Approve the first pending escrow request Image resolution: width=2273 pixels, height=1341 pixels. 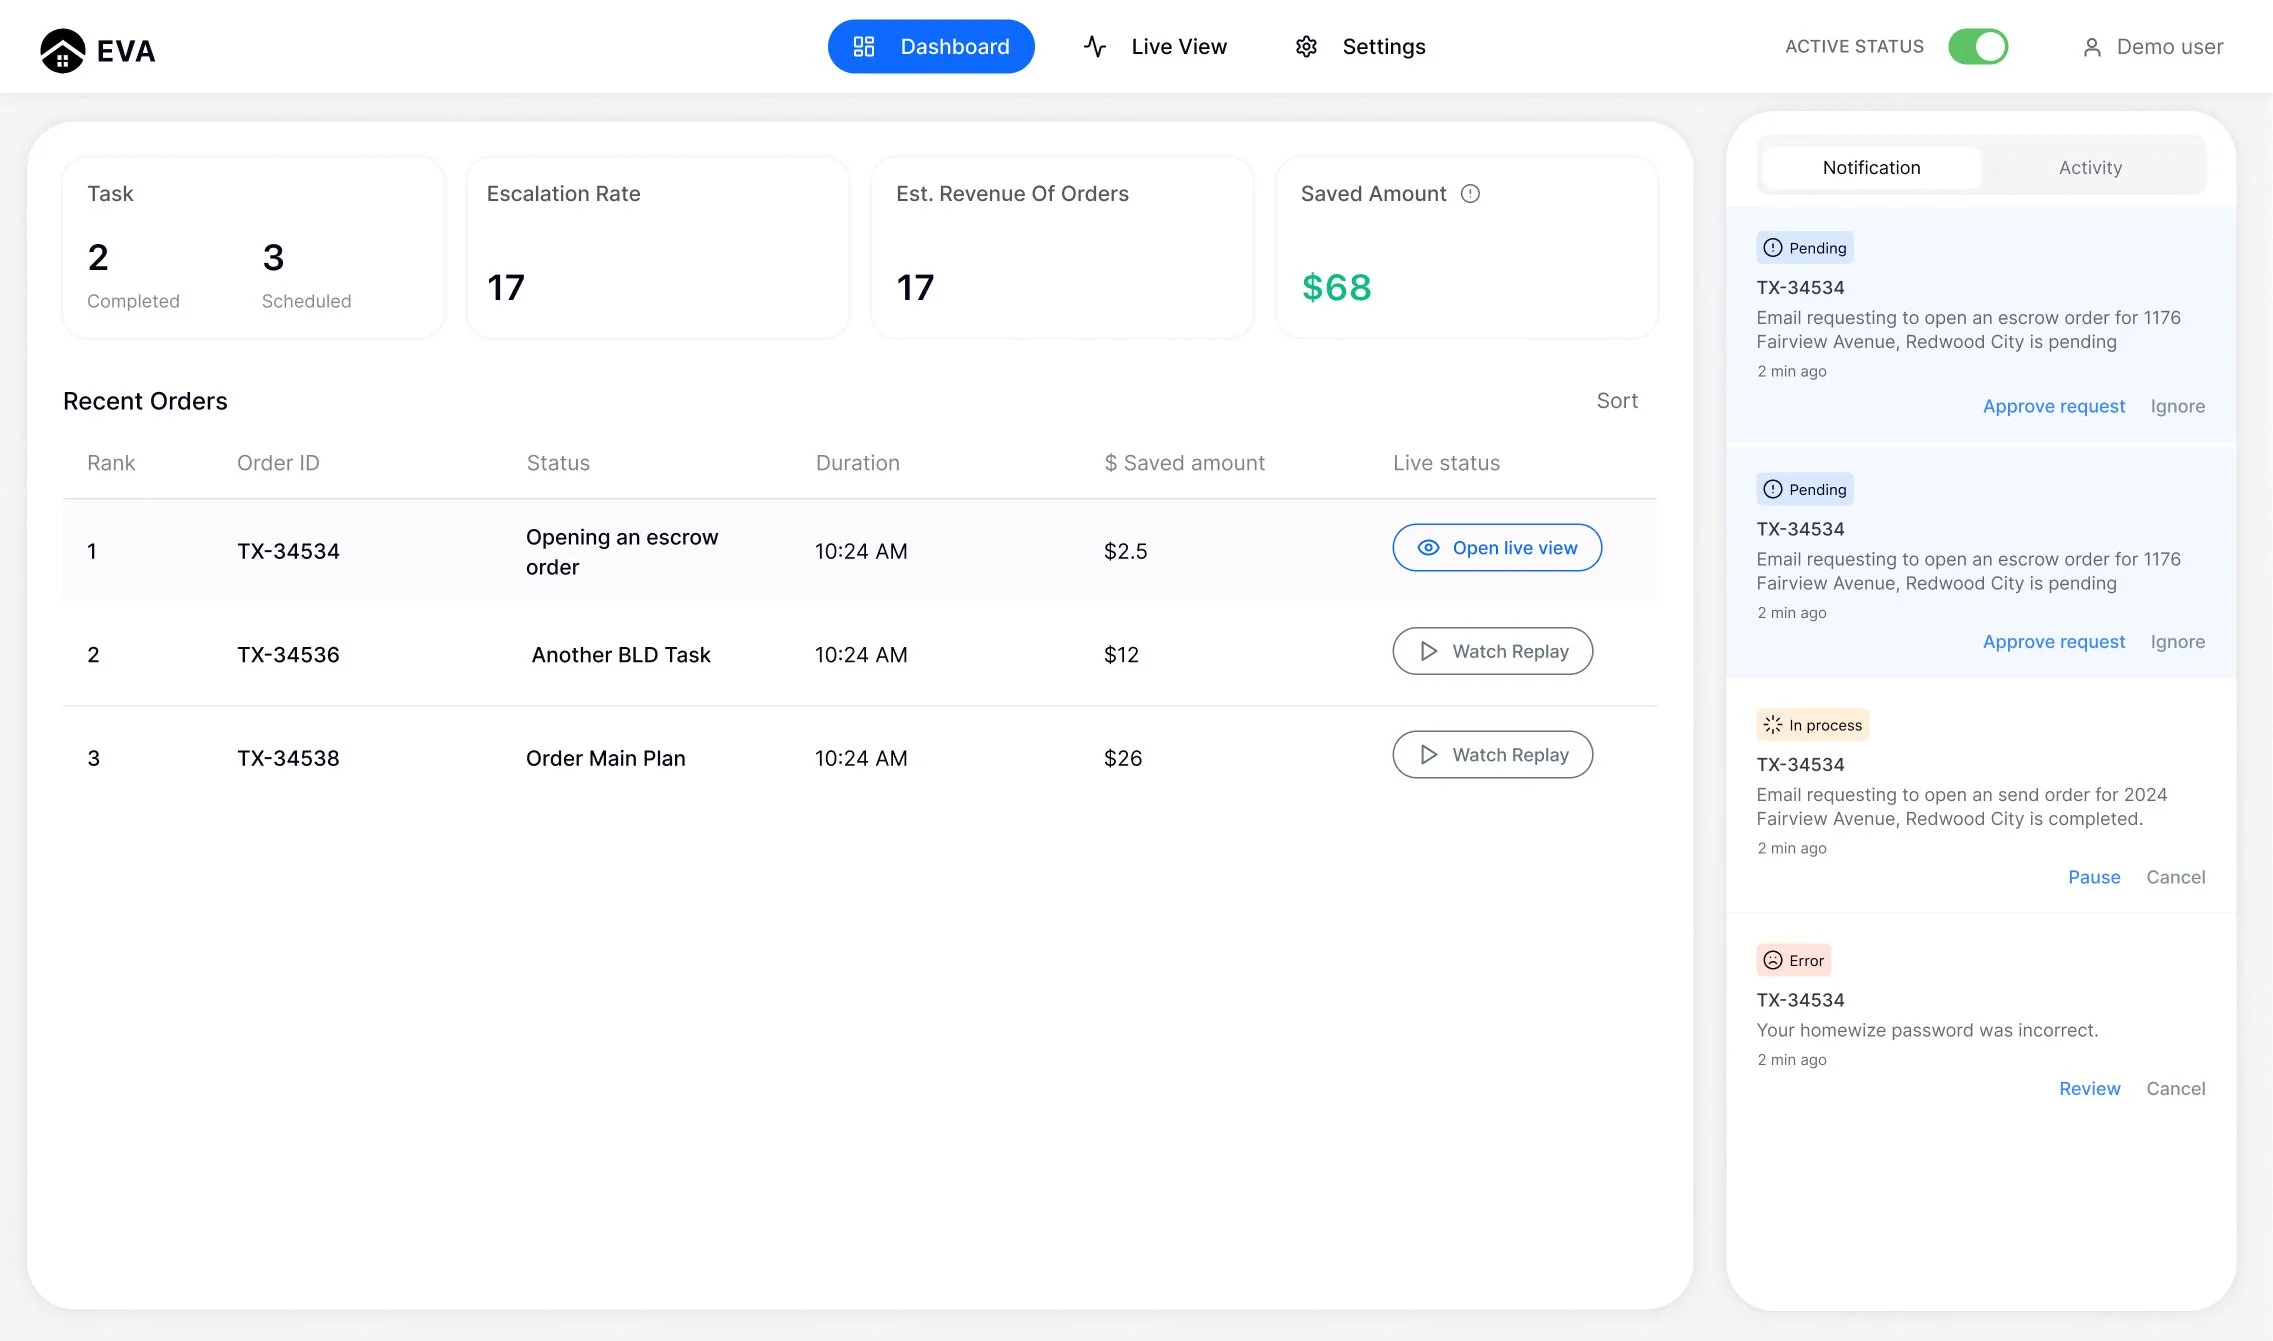(2053, 406)
